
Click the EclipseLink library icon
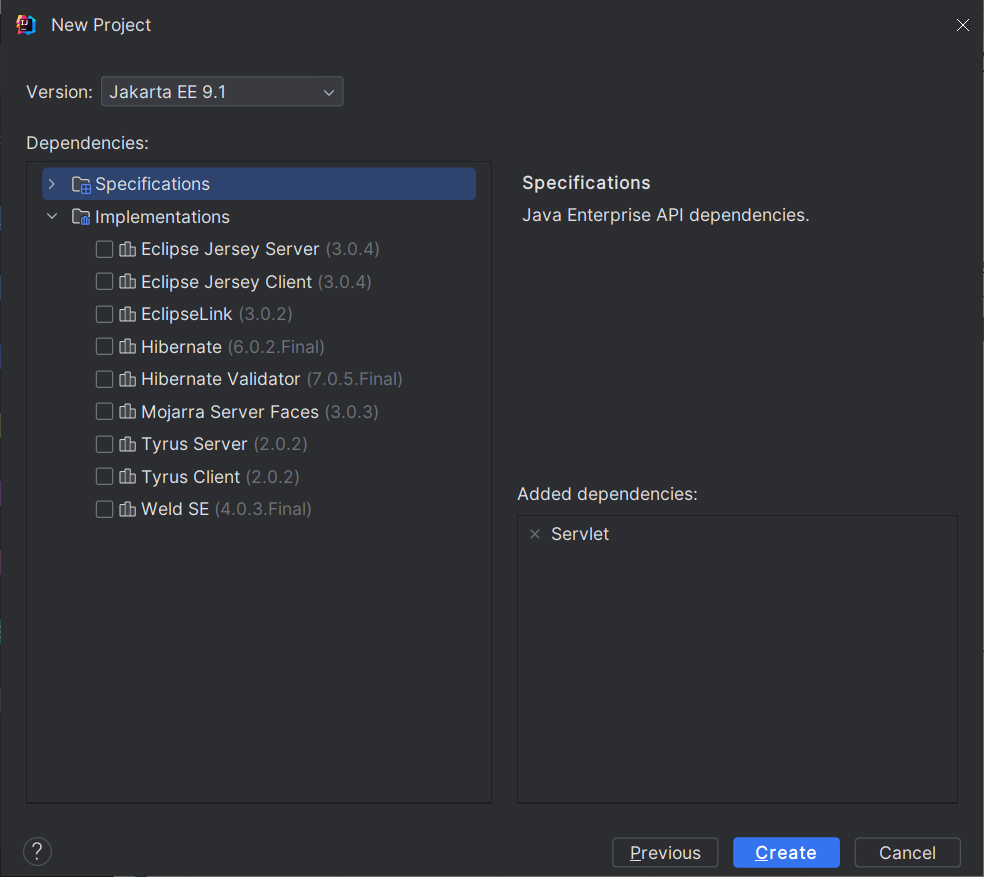127,314
